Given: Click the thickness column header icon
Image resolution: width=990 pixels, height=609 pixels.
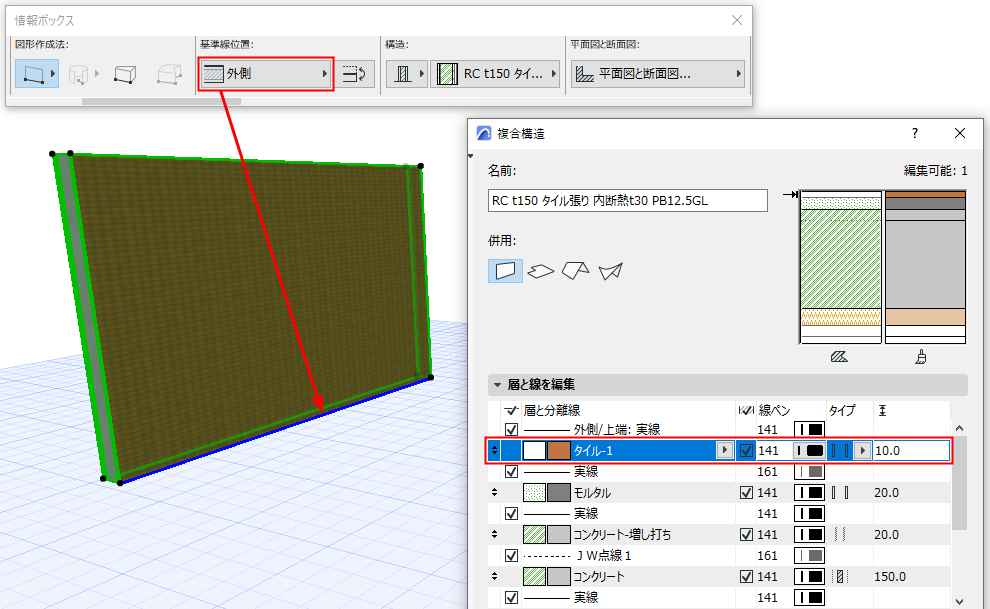Looking at the screenshot, I should (883, 411).
